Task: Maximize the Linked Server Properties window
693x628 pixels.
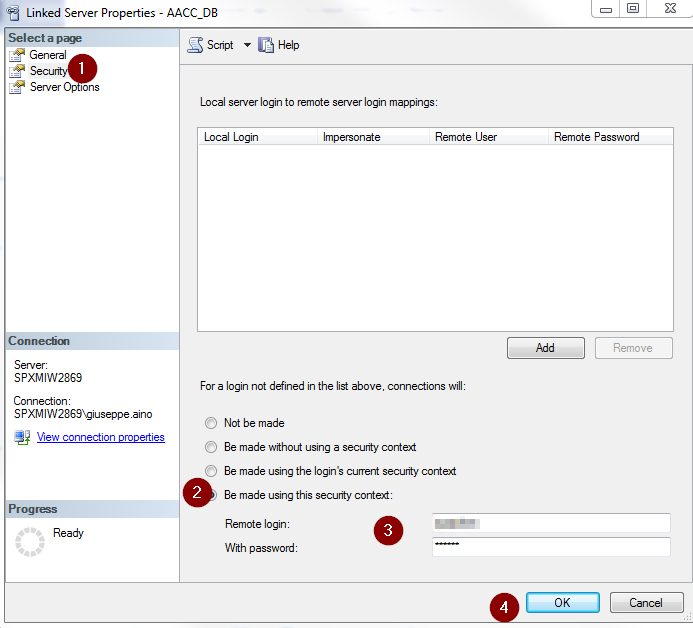Action: click(x=633, y=9)
